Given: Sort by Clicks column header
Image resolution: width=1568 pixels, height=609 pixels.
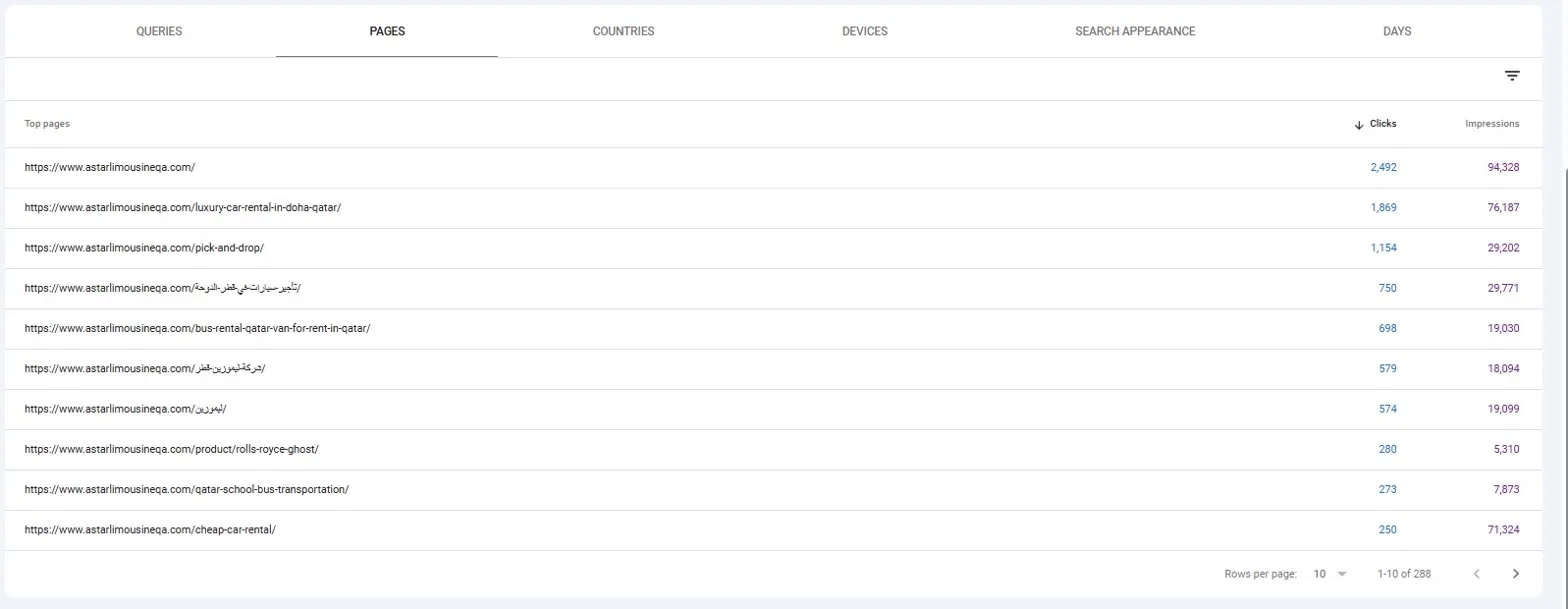Looking at the screenshot, I should tap(1383, 124).
